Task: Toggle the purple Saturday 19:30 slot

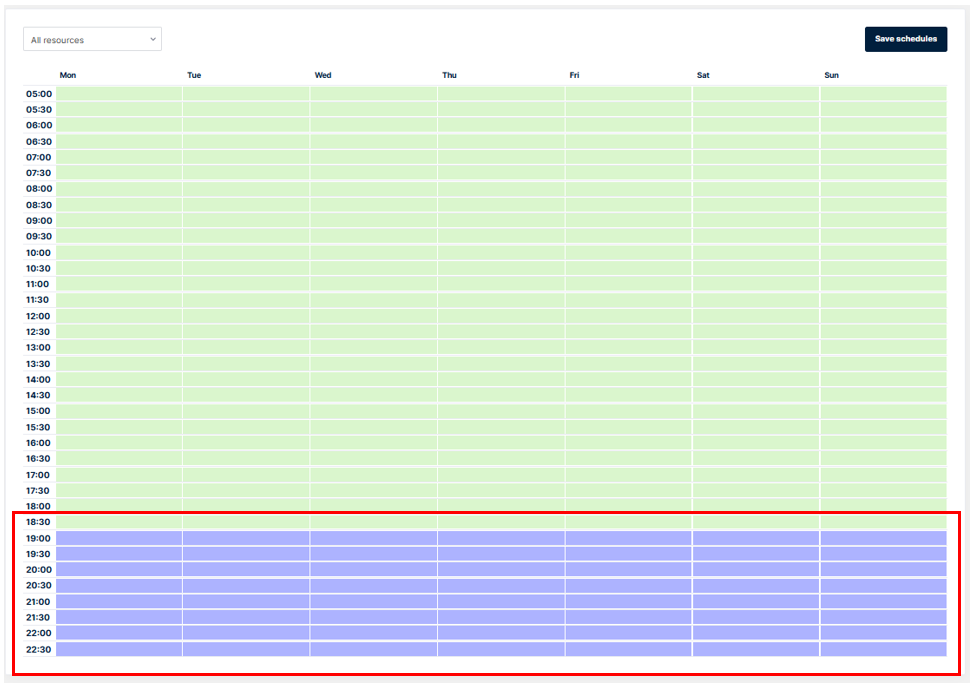Action: (x=755, y=554)
